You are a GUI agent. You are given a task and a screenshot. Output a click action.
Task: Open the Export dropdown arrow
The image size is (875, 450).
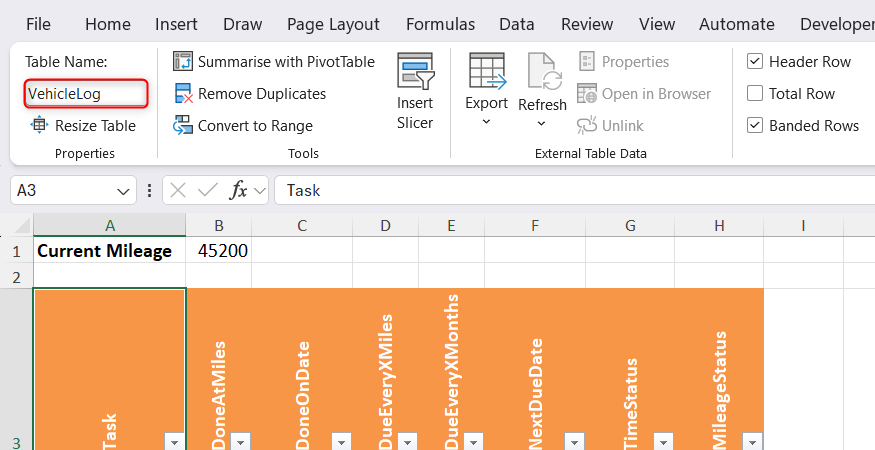coord(486,122)
